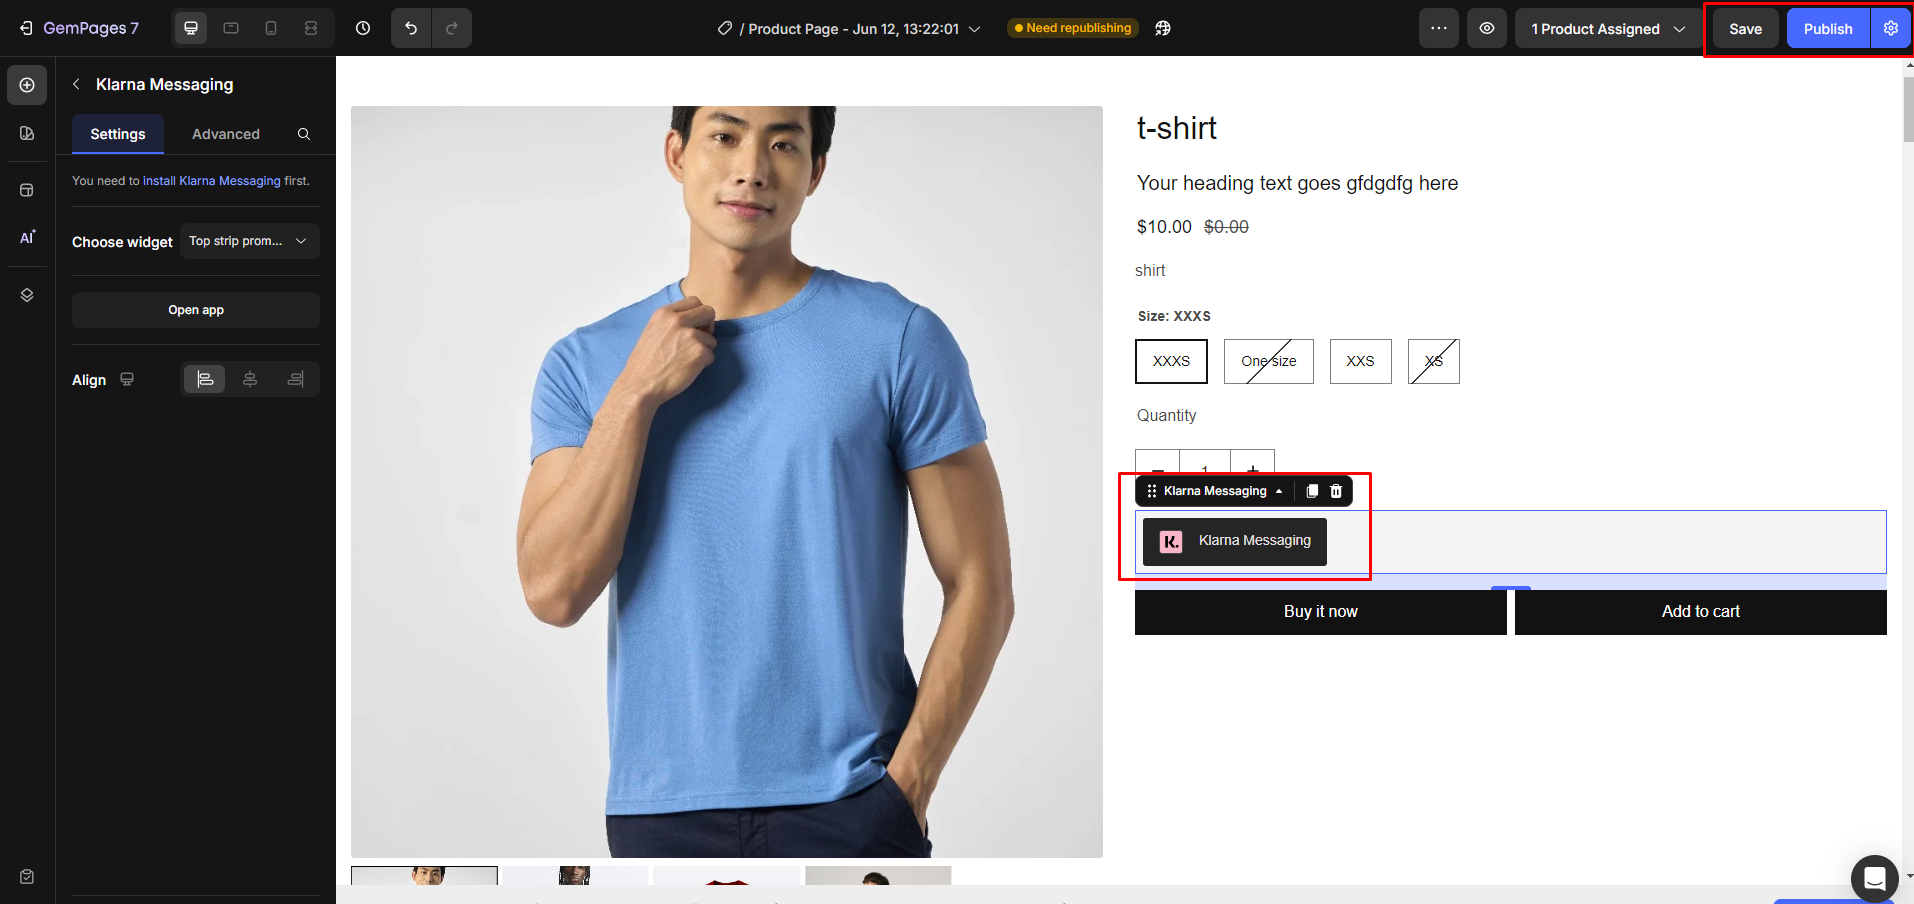The height and width of the screenshot is (904, 1914).
Task: Open version history clock icon
Action: coord(363,28)
